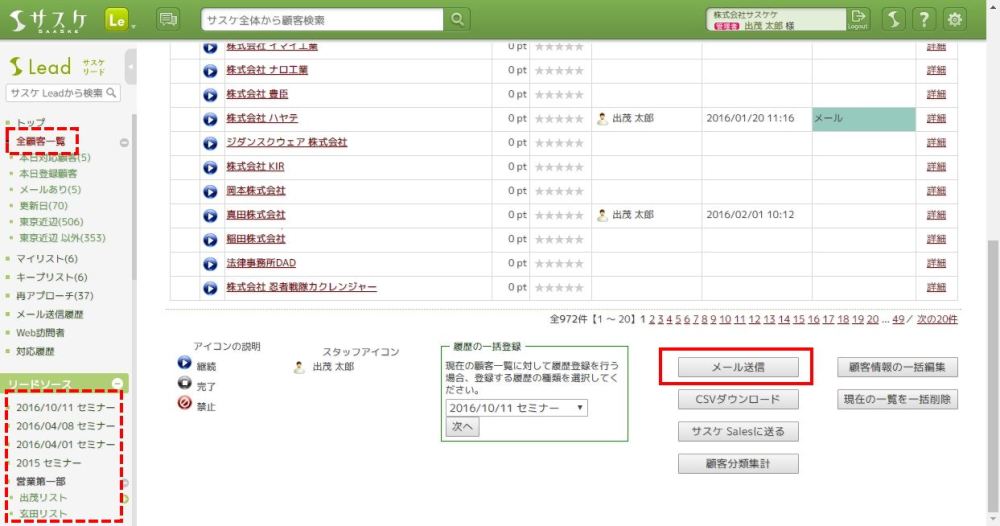The image size is (1000, 526).
Task: Go to 次の20件 next page link
Action: pos(937,319)
